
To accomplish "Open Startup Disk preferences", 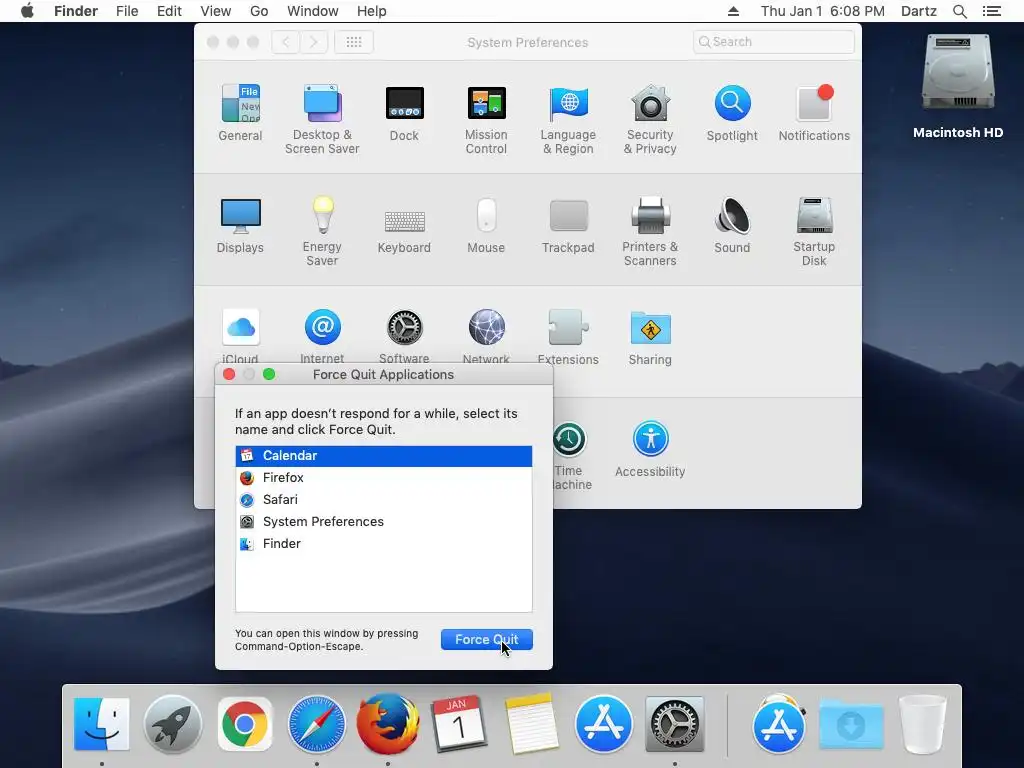I will (814, 231).
